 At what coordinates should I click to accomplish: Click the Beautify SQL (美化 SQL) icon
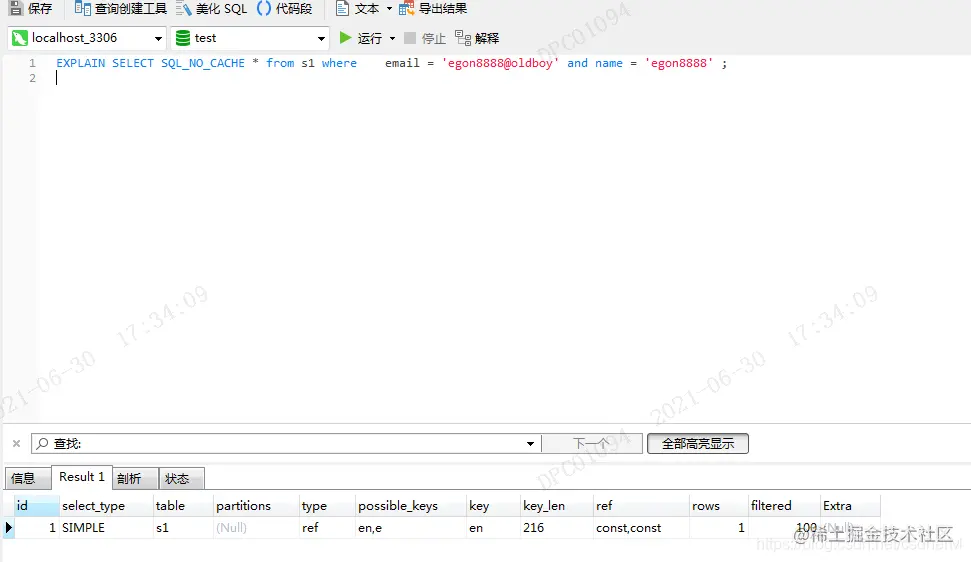point(183,9)
